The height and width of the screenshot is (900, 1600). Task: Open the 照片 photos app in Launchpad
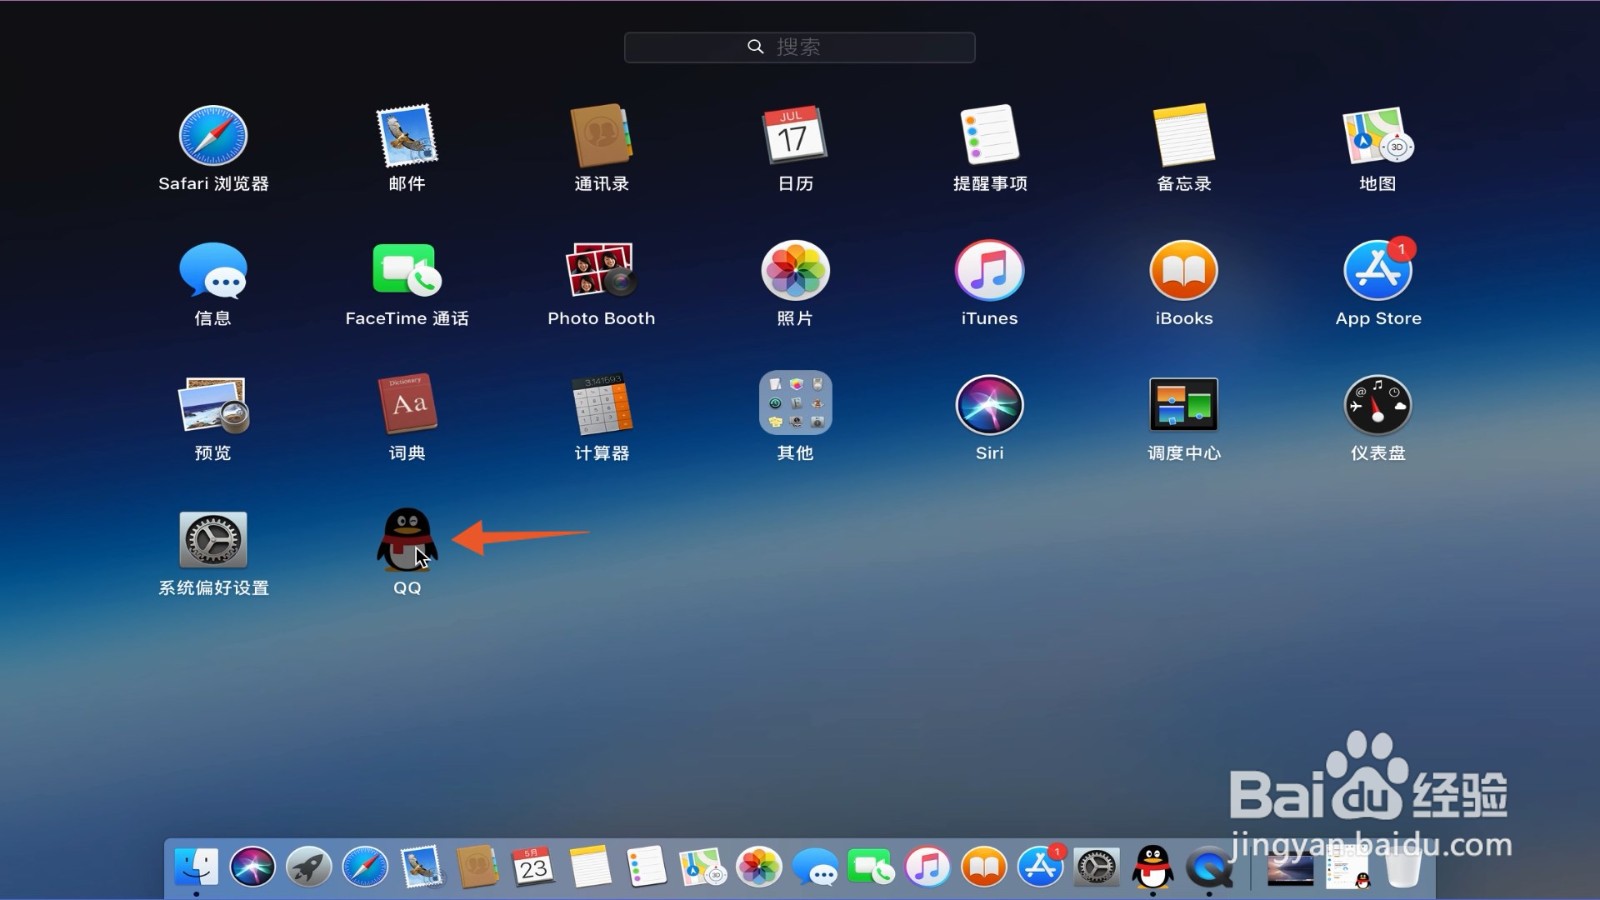pos(795,270)
